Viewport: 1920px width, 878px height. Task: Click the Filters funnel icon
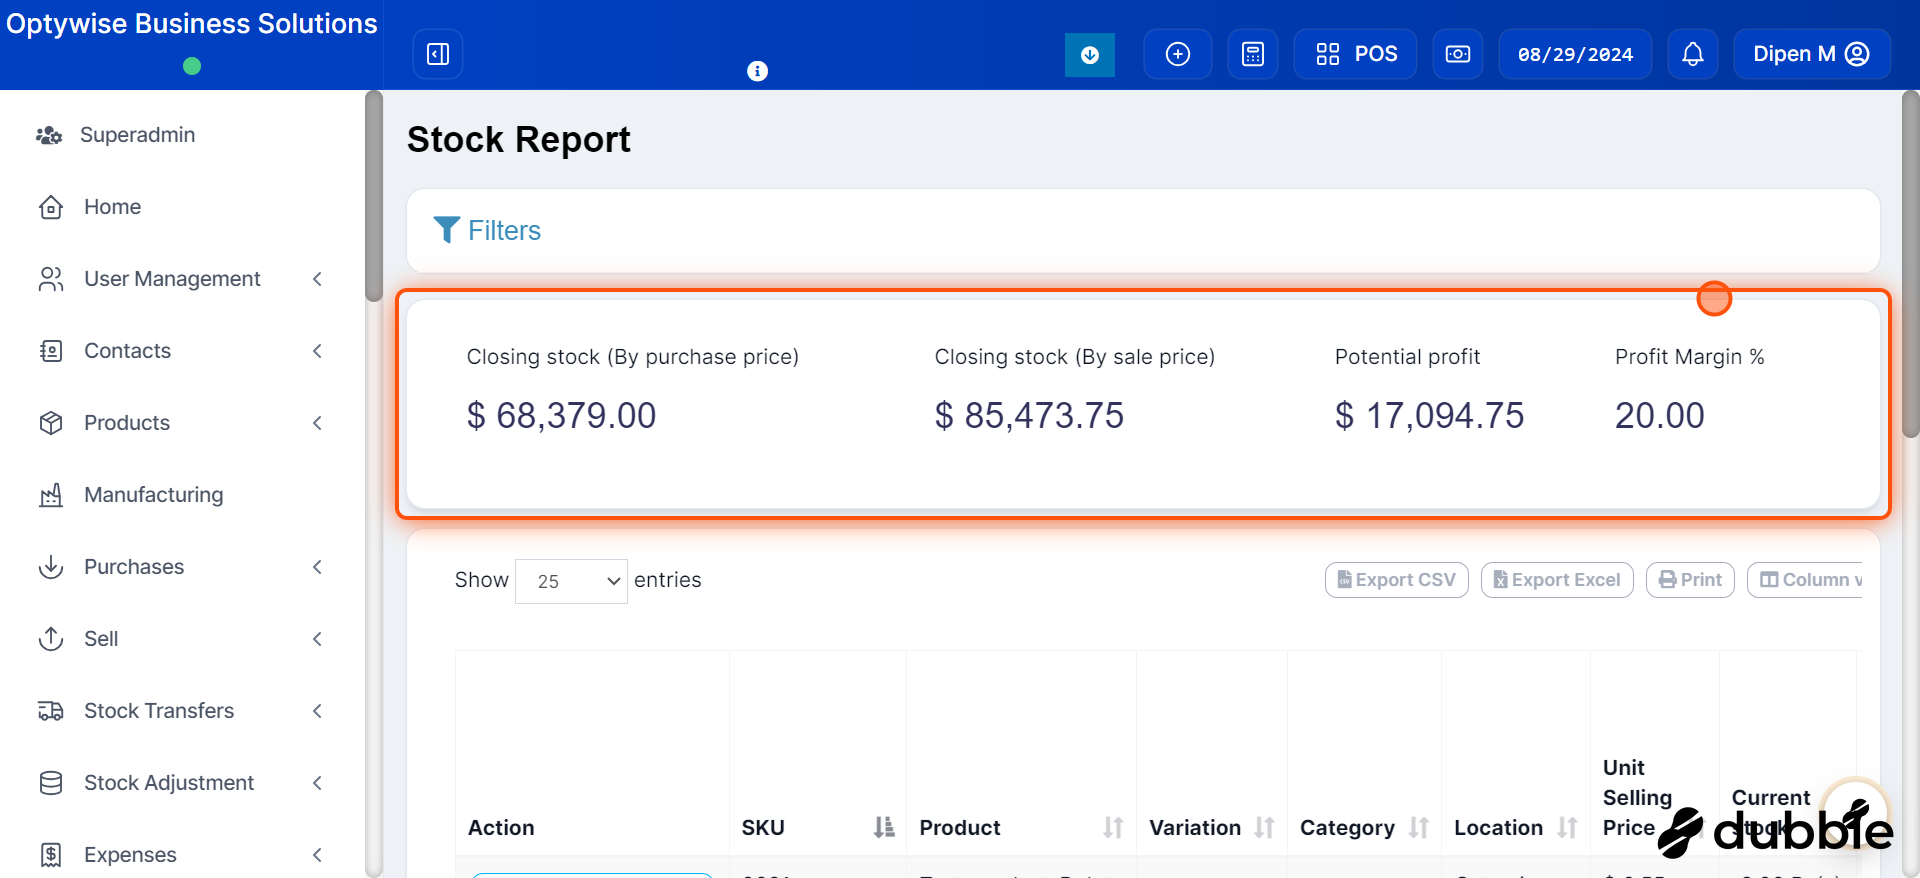(446, 230)
